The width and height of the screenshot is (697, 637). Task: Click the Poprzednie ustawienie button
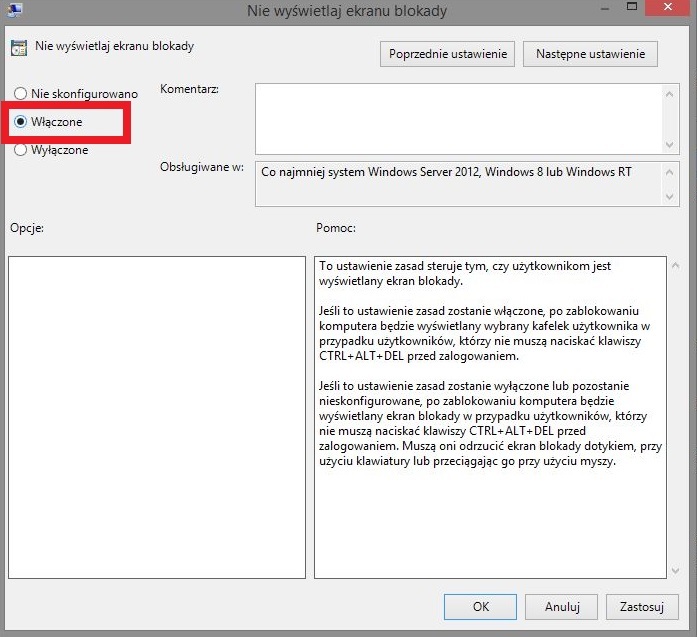tap(447, 54)
